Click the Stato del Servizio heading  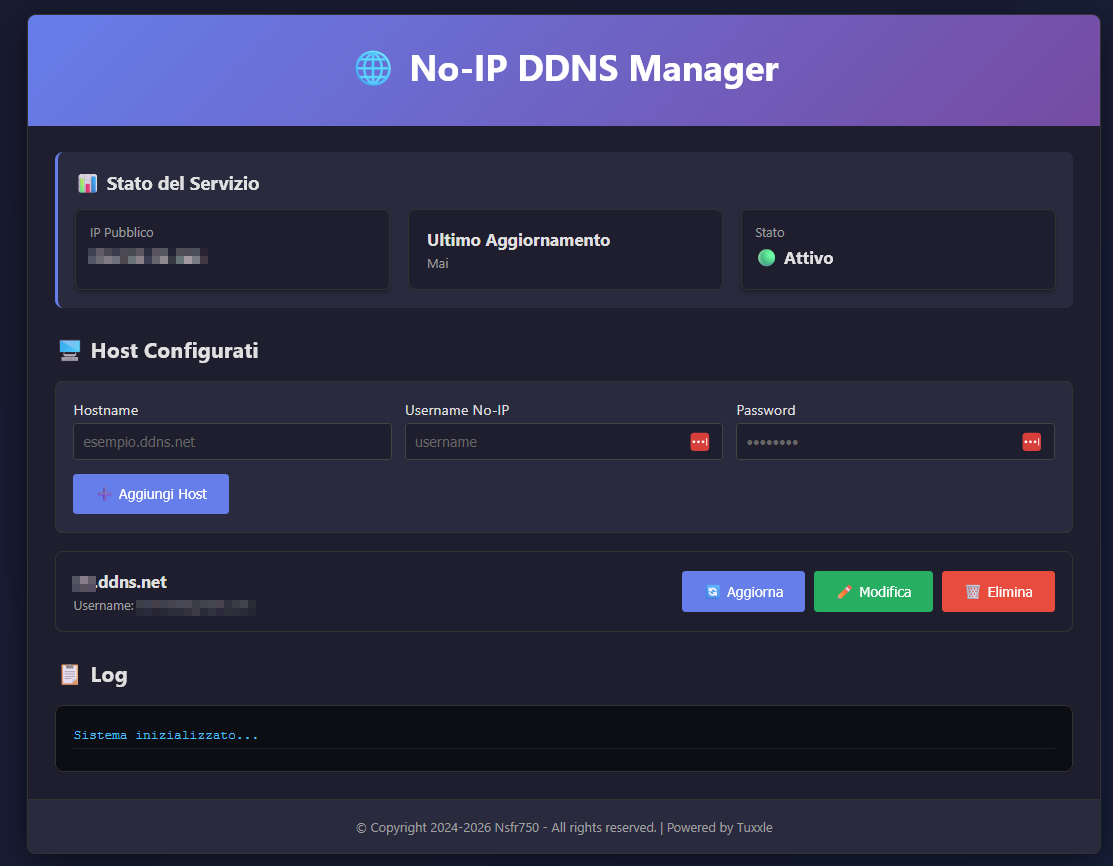pyautogui.click(x=182, y=183)
